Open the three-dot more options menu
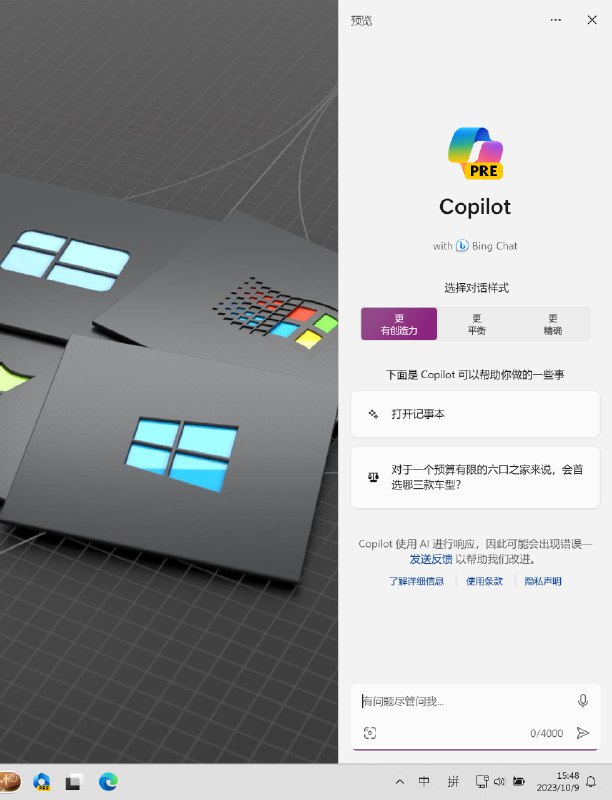Screen dimensions: 612x800 tap(556, 20)
